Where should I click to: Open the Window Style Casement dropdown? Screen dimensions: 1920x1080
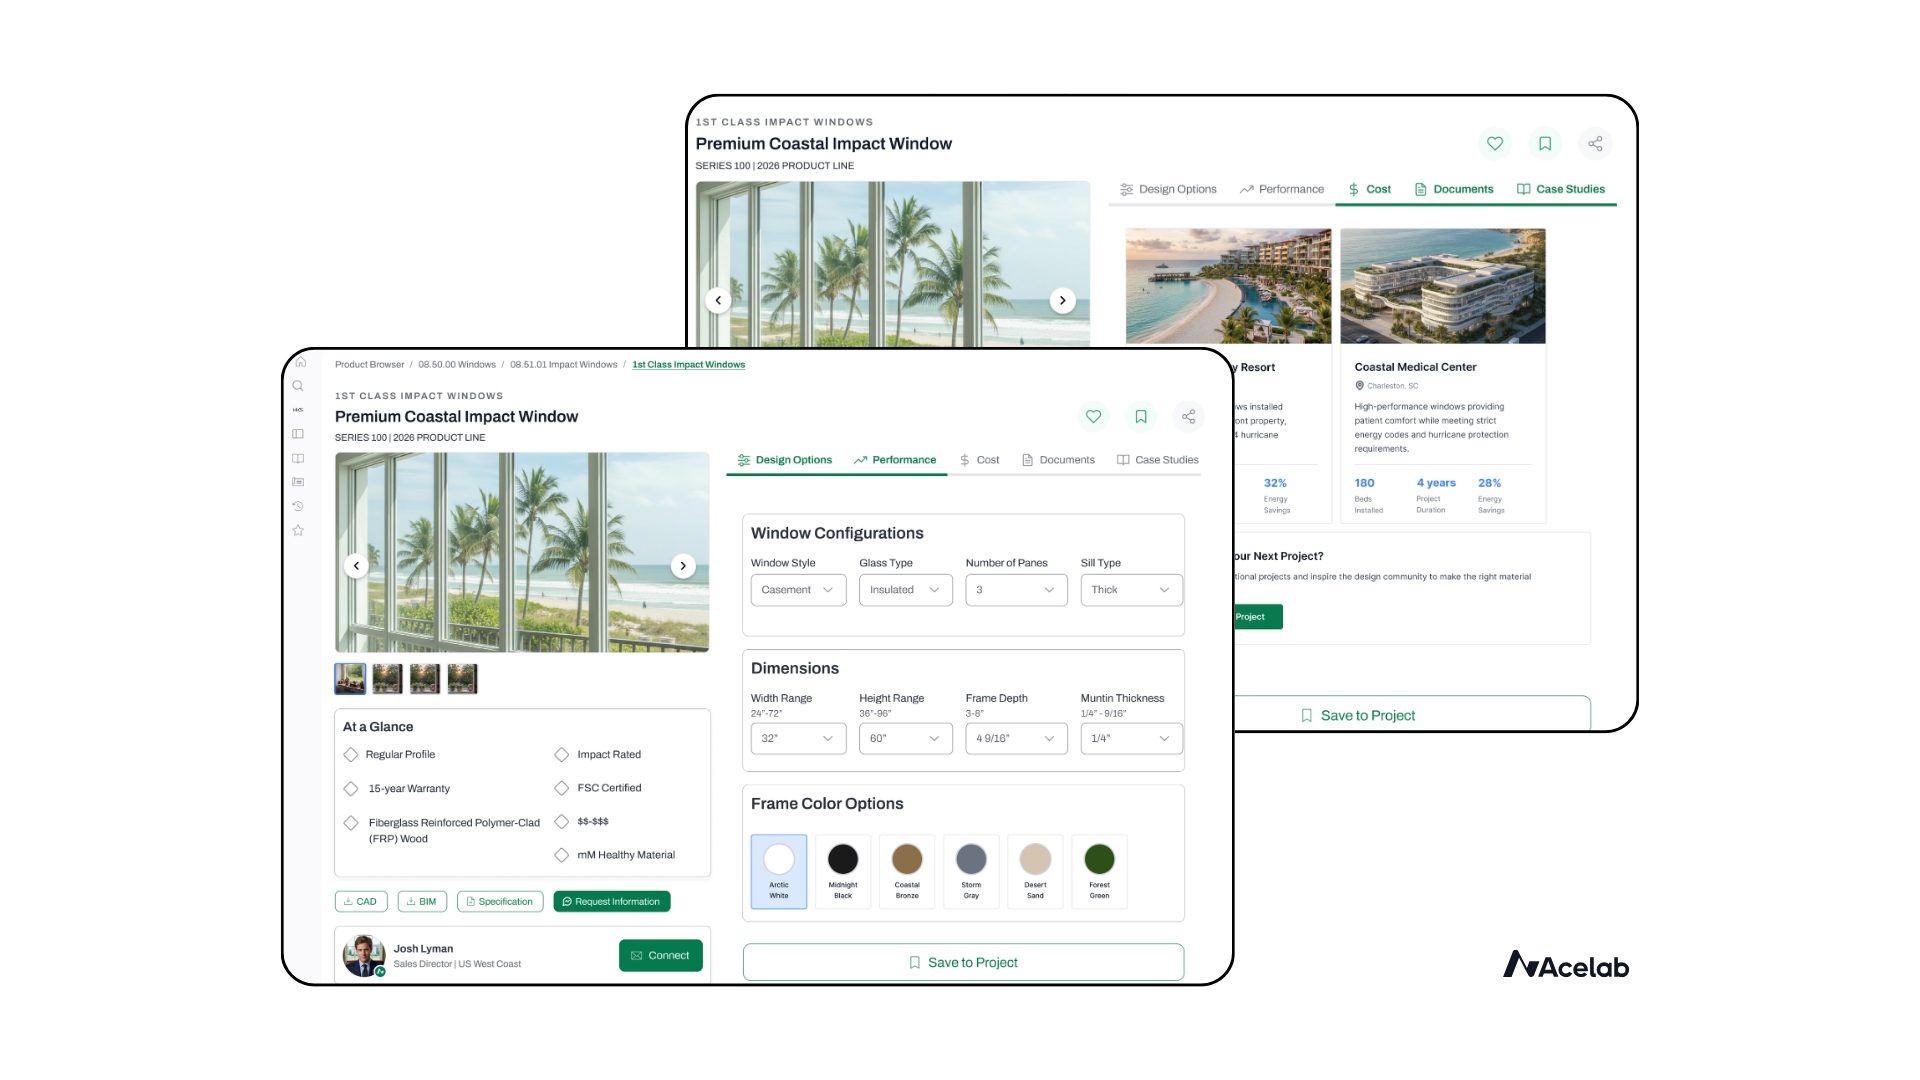[x=798, y=590]
